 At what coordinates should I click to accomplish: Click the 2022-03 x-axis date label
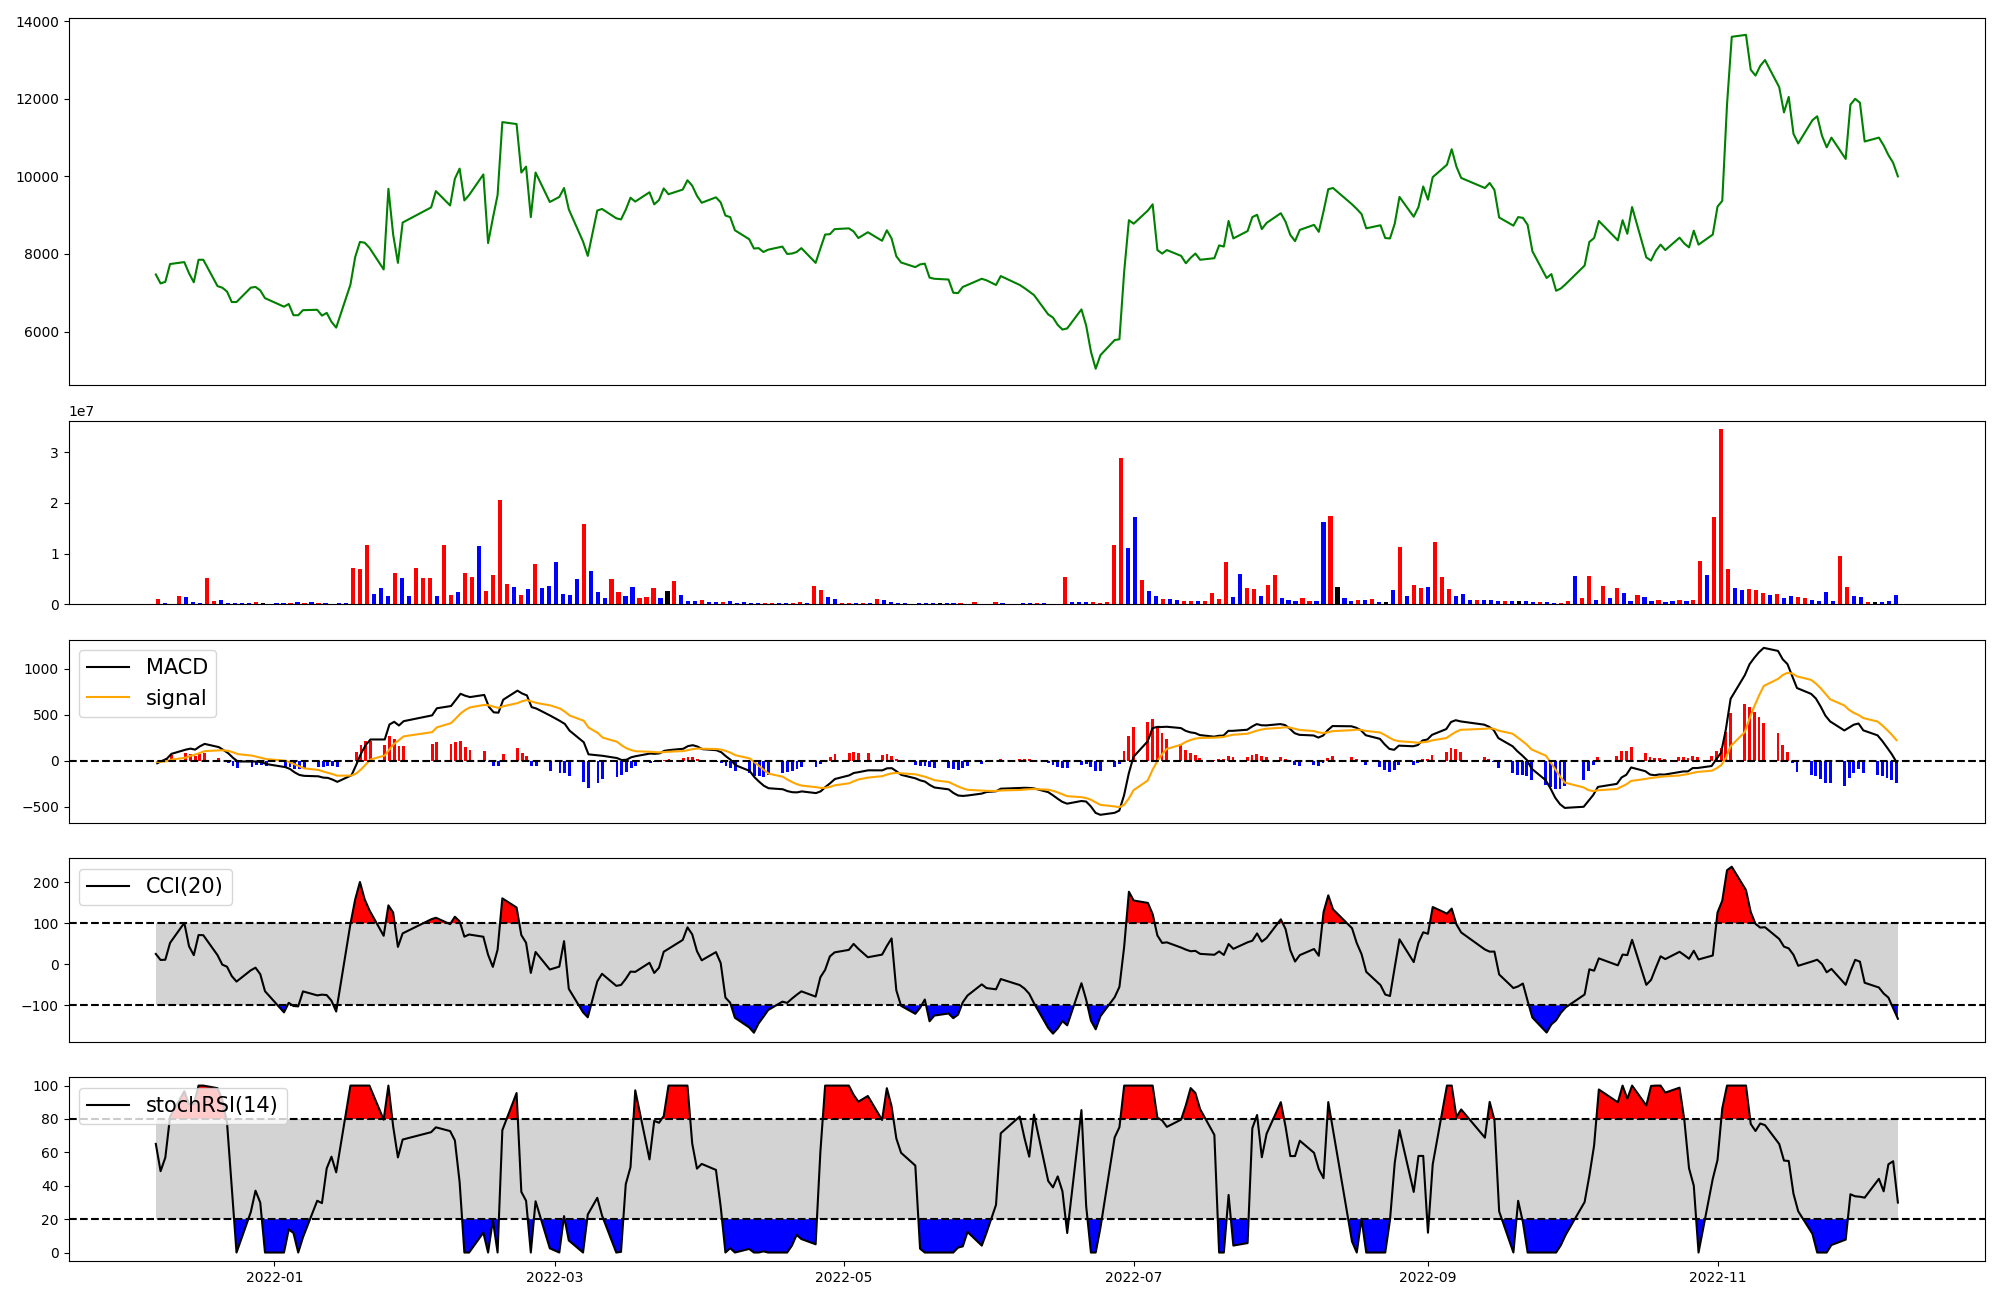554,1277
